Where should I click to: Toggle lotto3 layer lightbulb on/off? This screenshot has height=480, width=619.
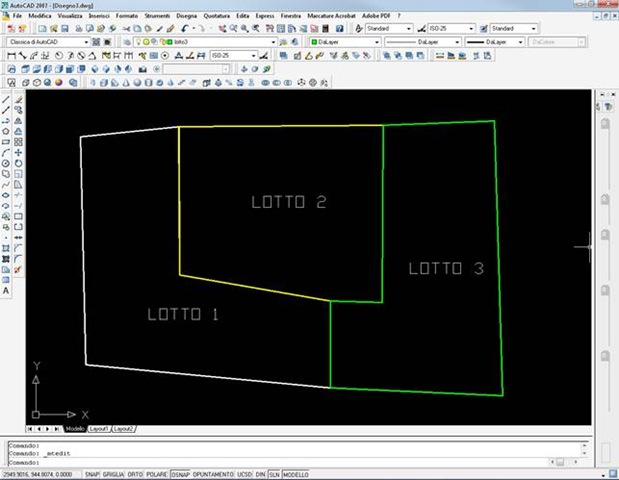point(138,42)
